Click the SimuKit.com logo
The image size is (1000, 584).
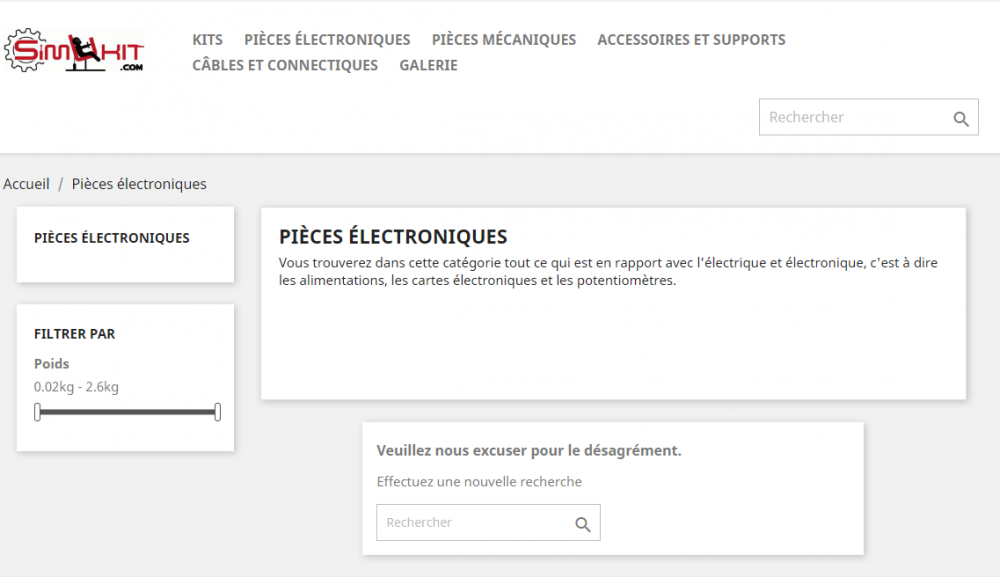[74, 48]
